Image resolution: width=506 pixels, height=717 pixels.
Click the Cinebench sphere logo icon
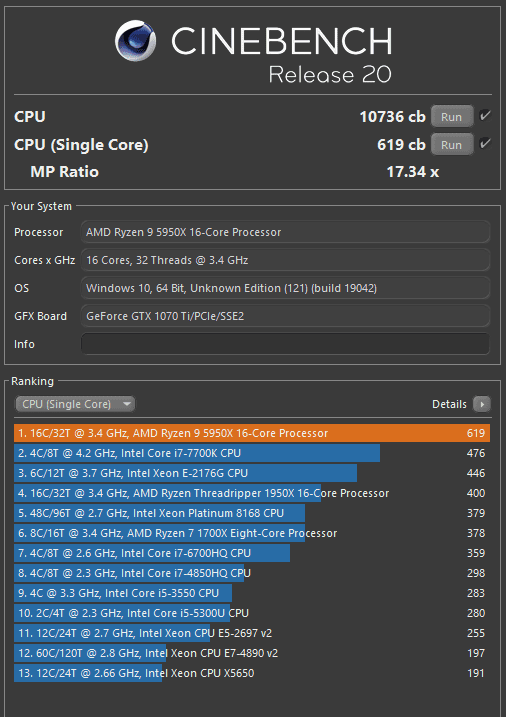[135, 40]
